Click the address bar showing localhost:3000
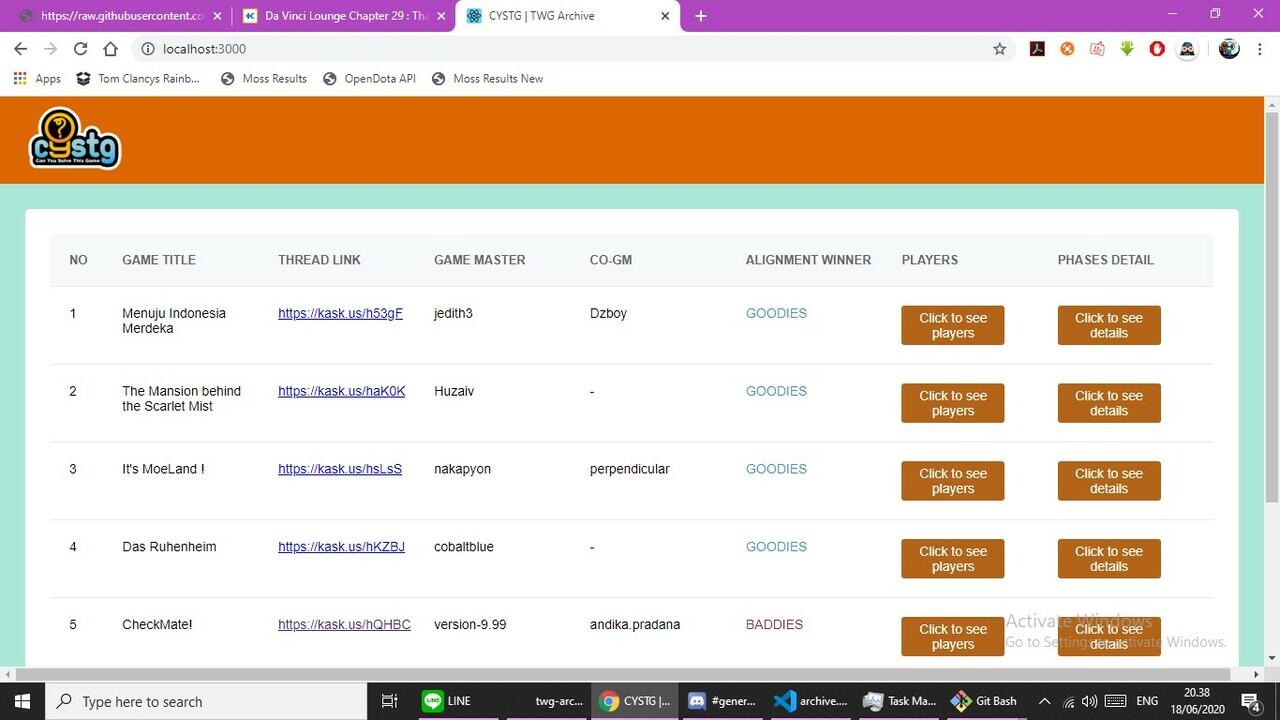This screenshot has height=720, width=1280. click(x=560, y=49)
